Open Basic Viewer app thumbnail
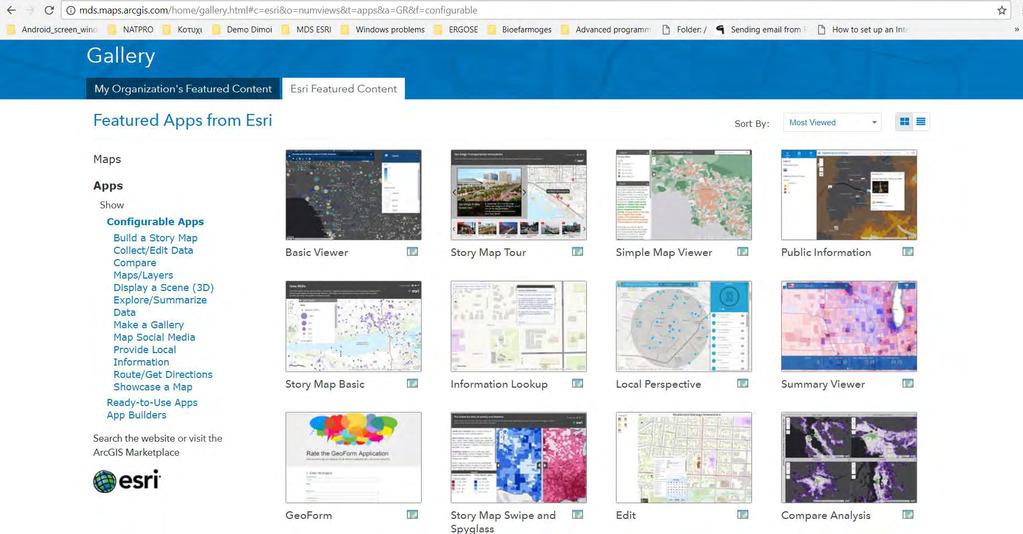 pos(353,195)
